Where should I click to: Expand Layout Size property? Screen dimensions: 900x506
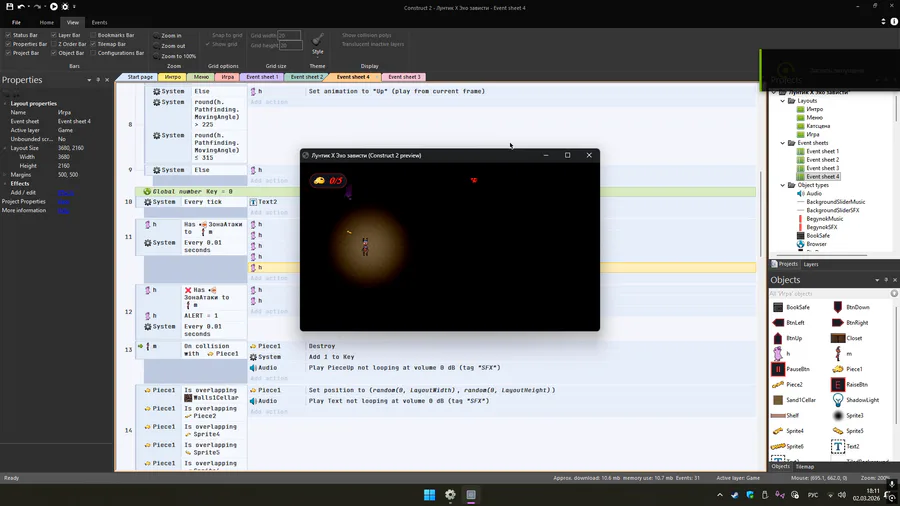point(5,148)
